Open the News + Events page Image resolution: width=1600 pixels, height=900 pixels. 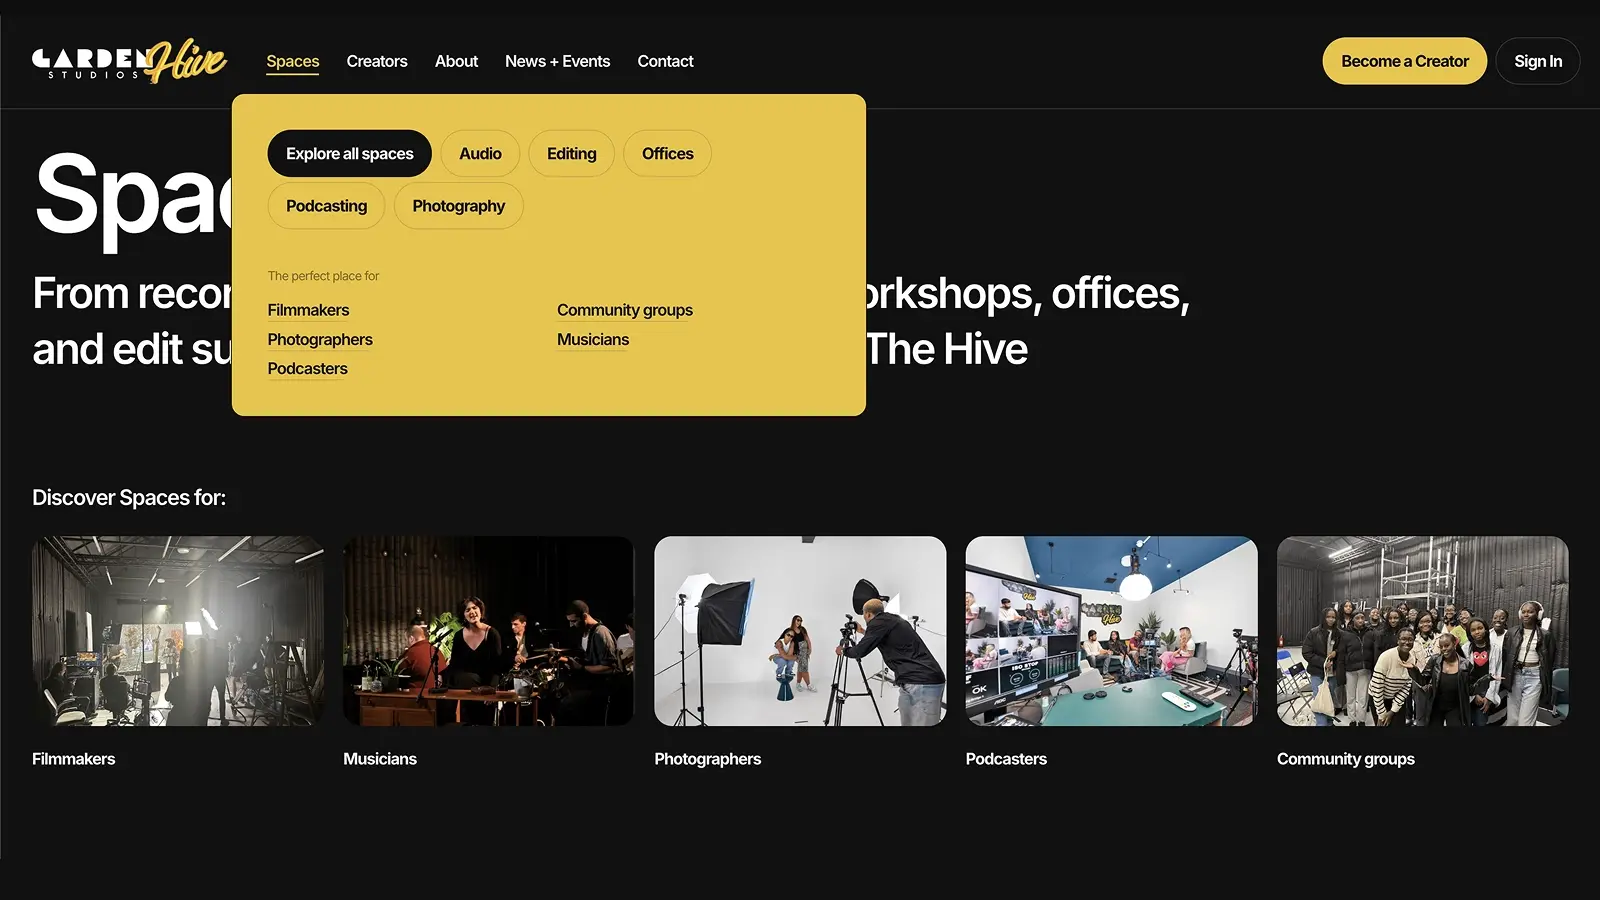click(x=557, y=61)
